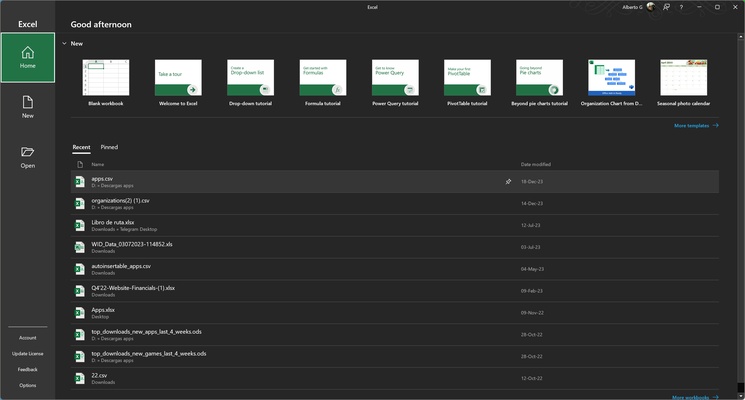Click the document type column header icon
This screenshot has height=400, width=745.
[80, 164]
